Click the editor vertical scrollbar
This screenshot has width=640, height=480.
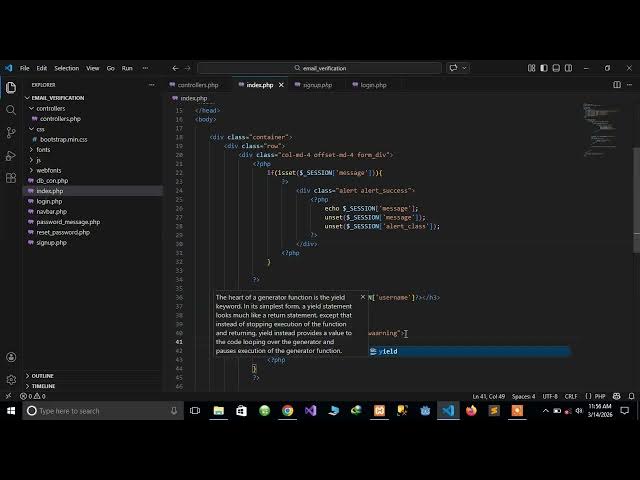636,200
